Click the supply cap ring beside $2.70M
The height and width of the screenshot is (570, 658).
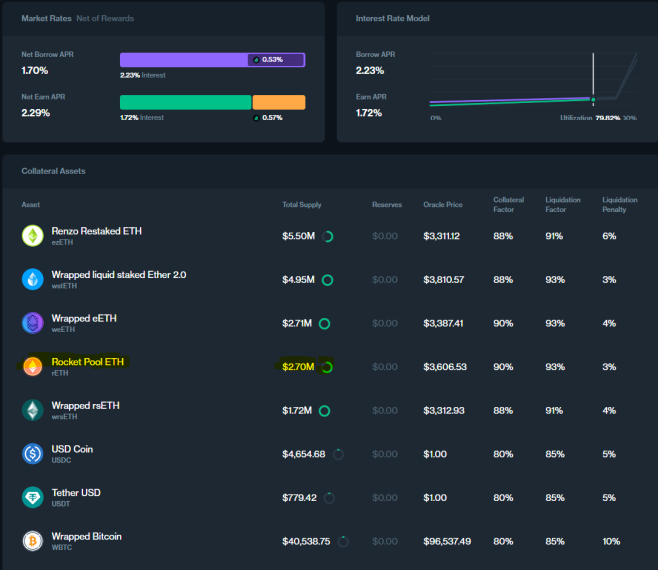(x=327, y=367)
